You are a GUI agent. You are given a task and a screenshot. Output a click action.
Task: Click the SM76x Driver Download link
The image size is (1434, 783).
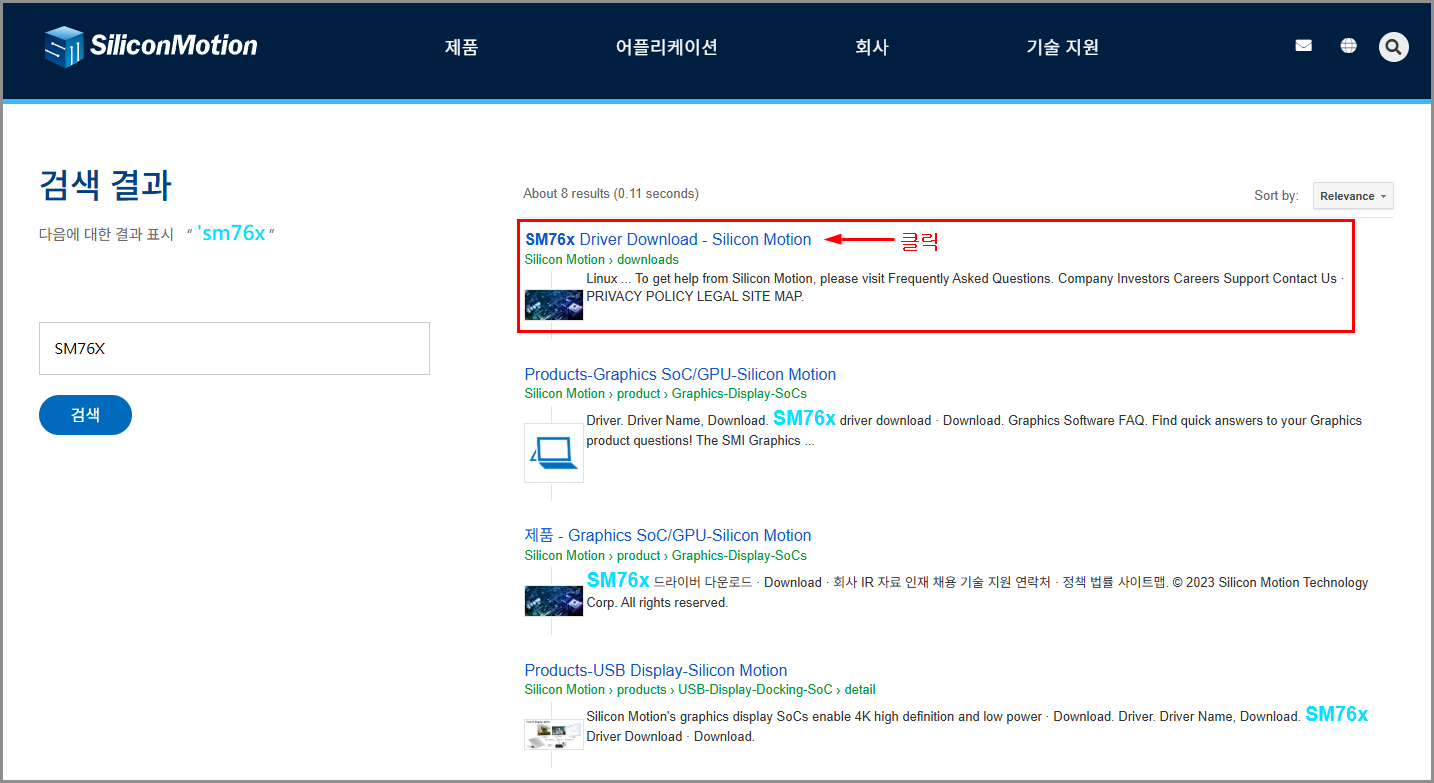coord(668,239)
